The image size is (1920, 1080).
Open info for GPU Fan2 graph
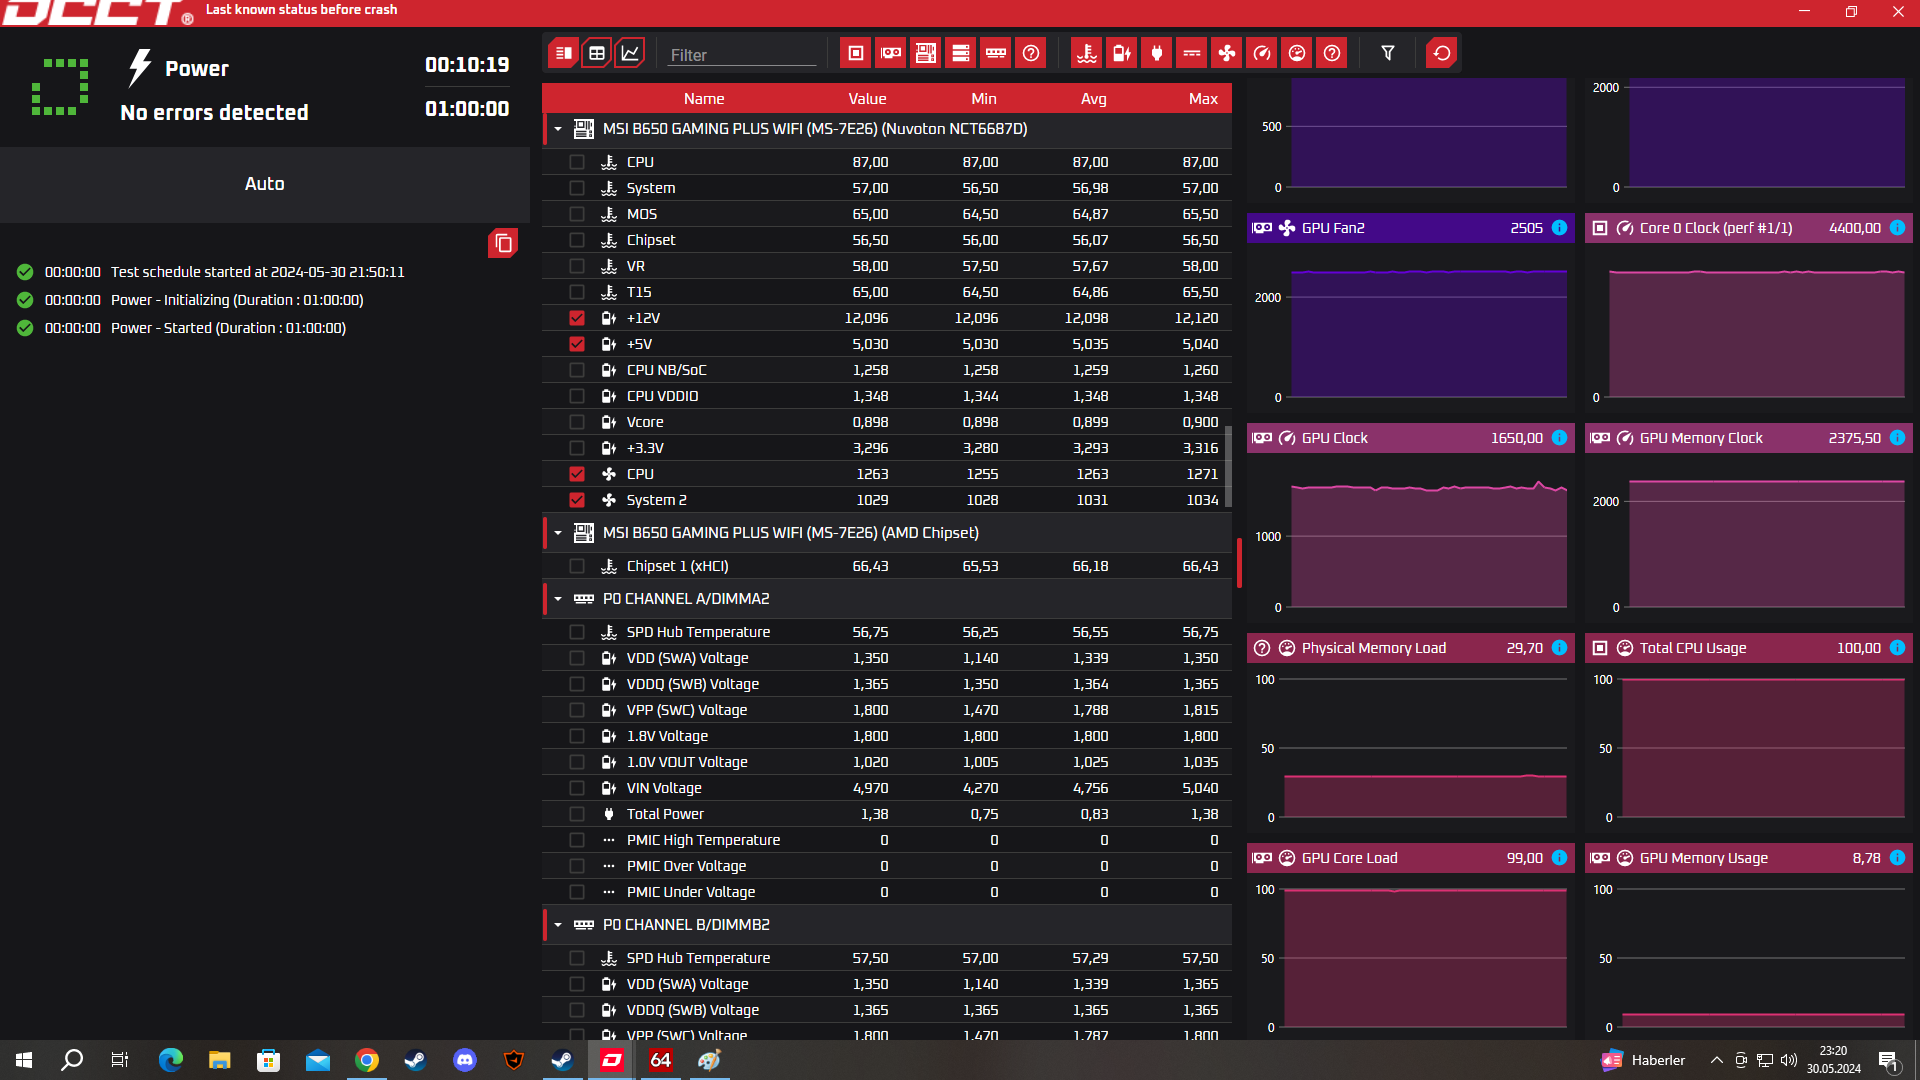coord(1559,228)
